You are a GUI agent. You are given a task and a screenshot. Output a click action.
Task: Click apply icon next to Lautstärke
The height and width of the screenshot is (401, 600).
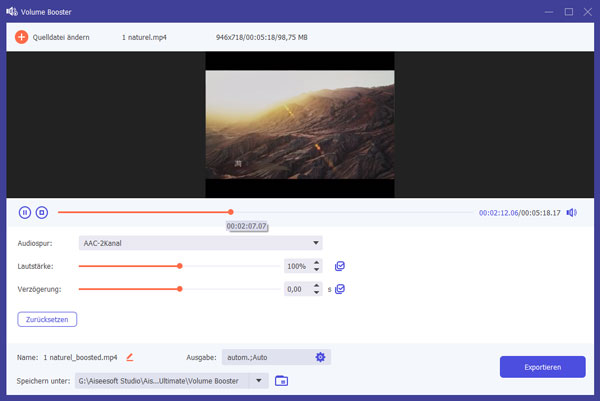[341, 266]
